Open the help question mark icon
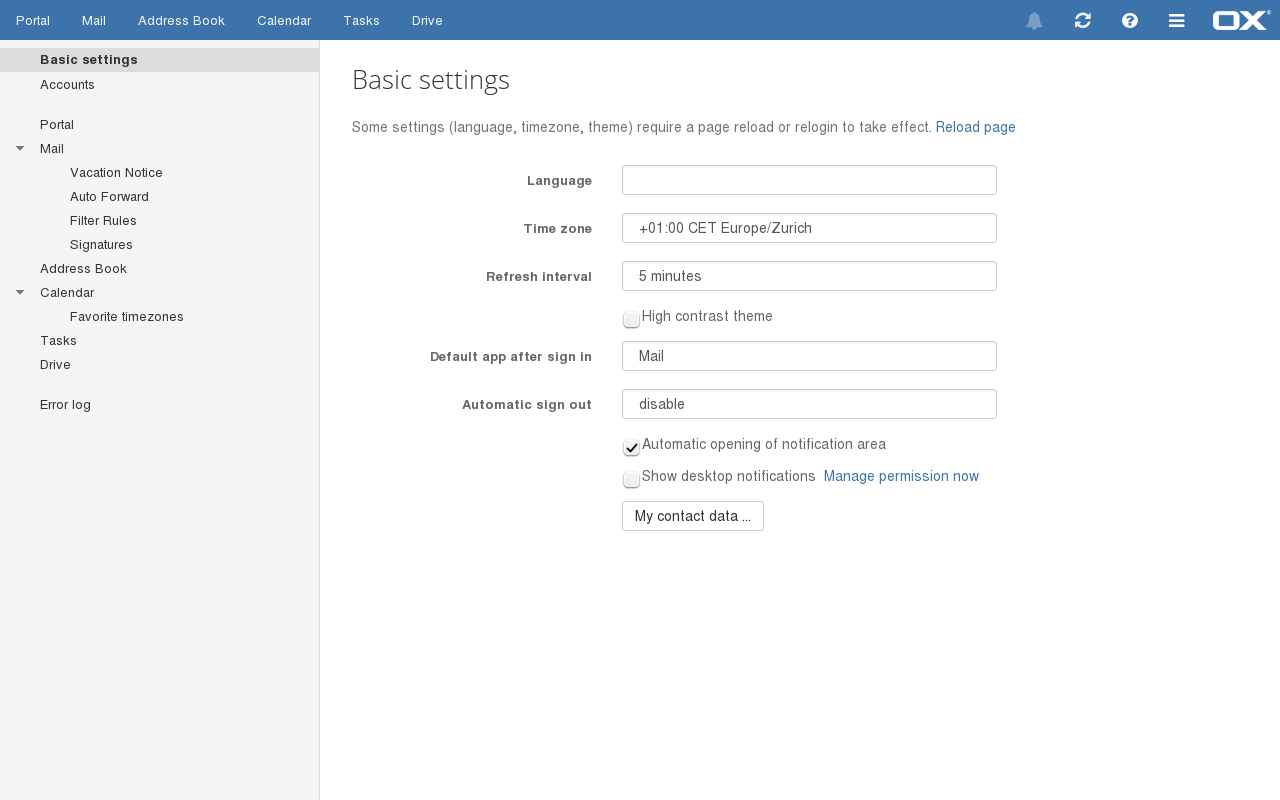Image resolution: width=1280 pixels, height=800 pixels. coord(1130,21)
